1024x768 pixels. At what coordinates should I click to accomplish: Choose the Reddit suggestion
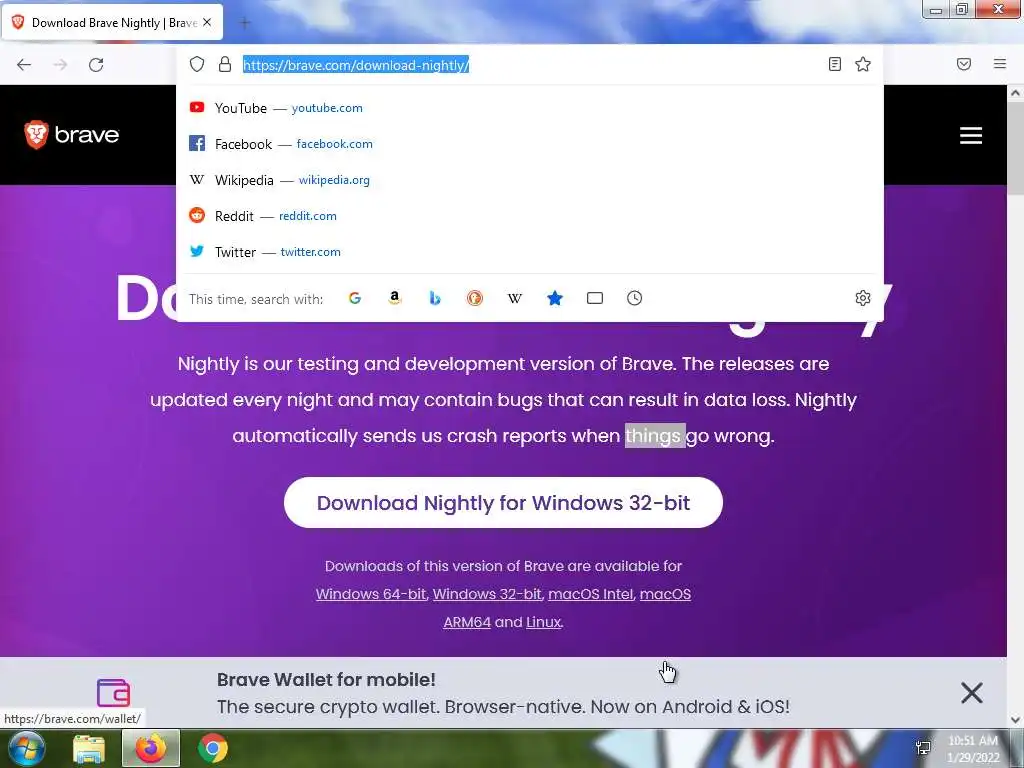pos(530,216)
